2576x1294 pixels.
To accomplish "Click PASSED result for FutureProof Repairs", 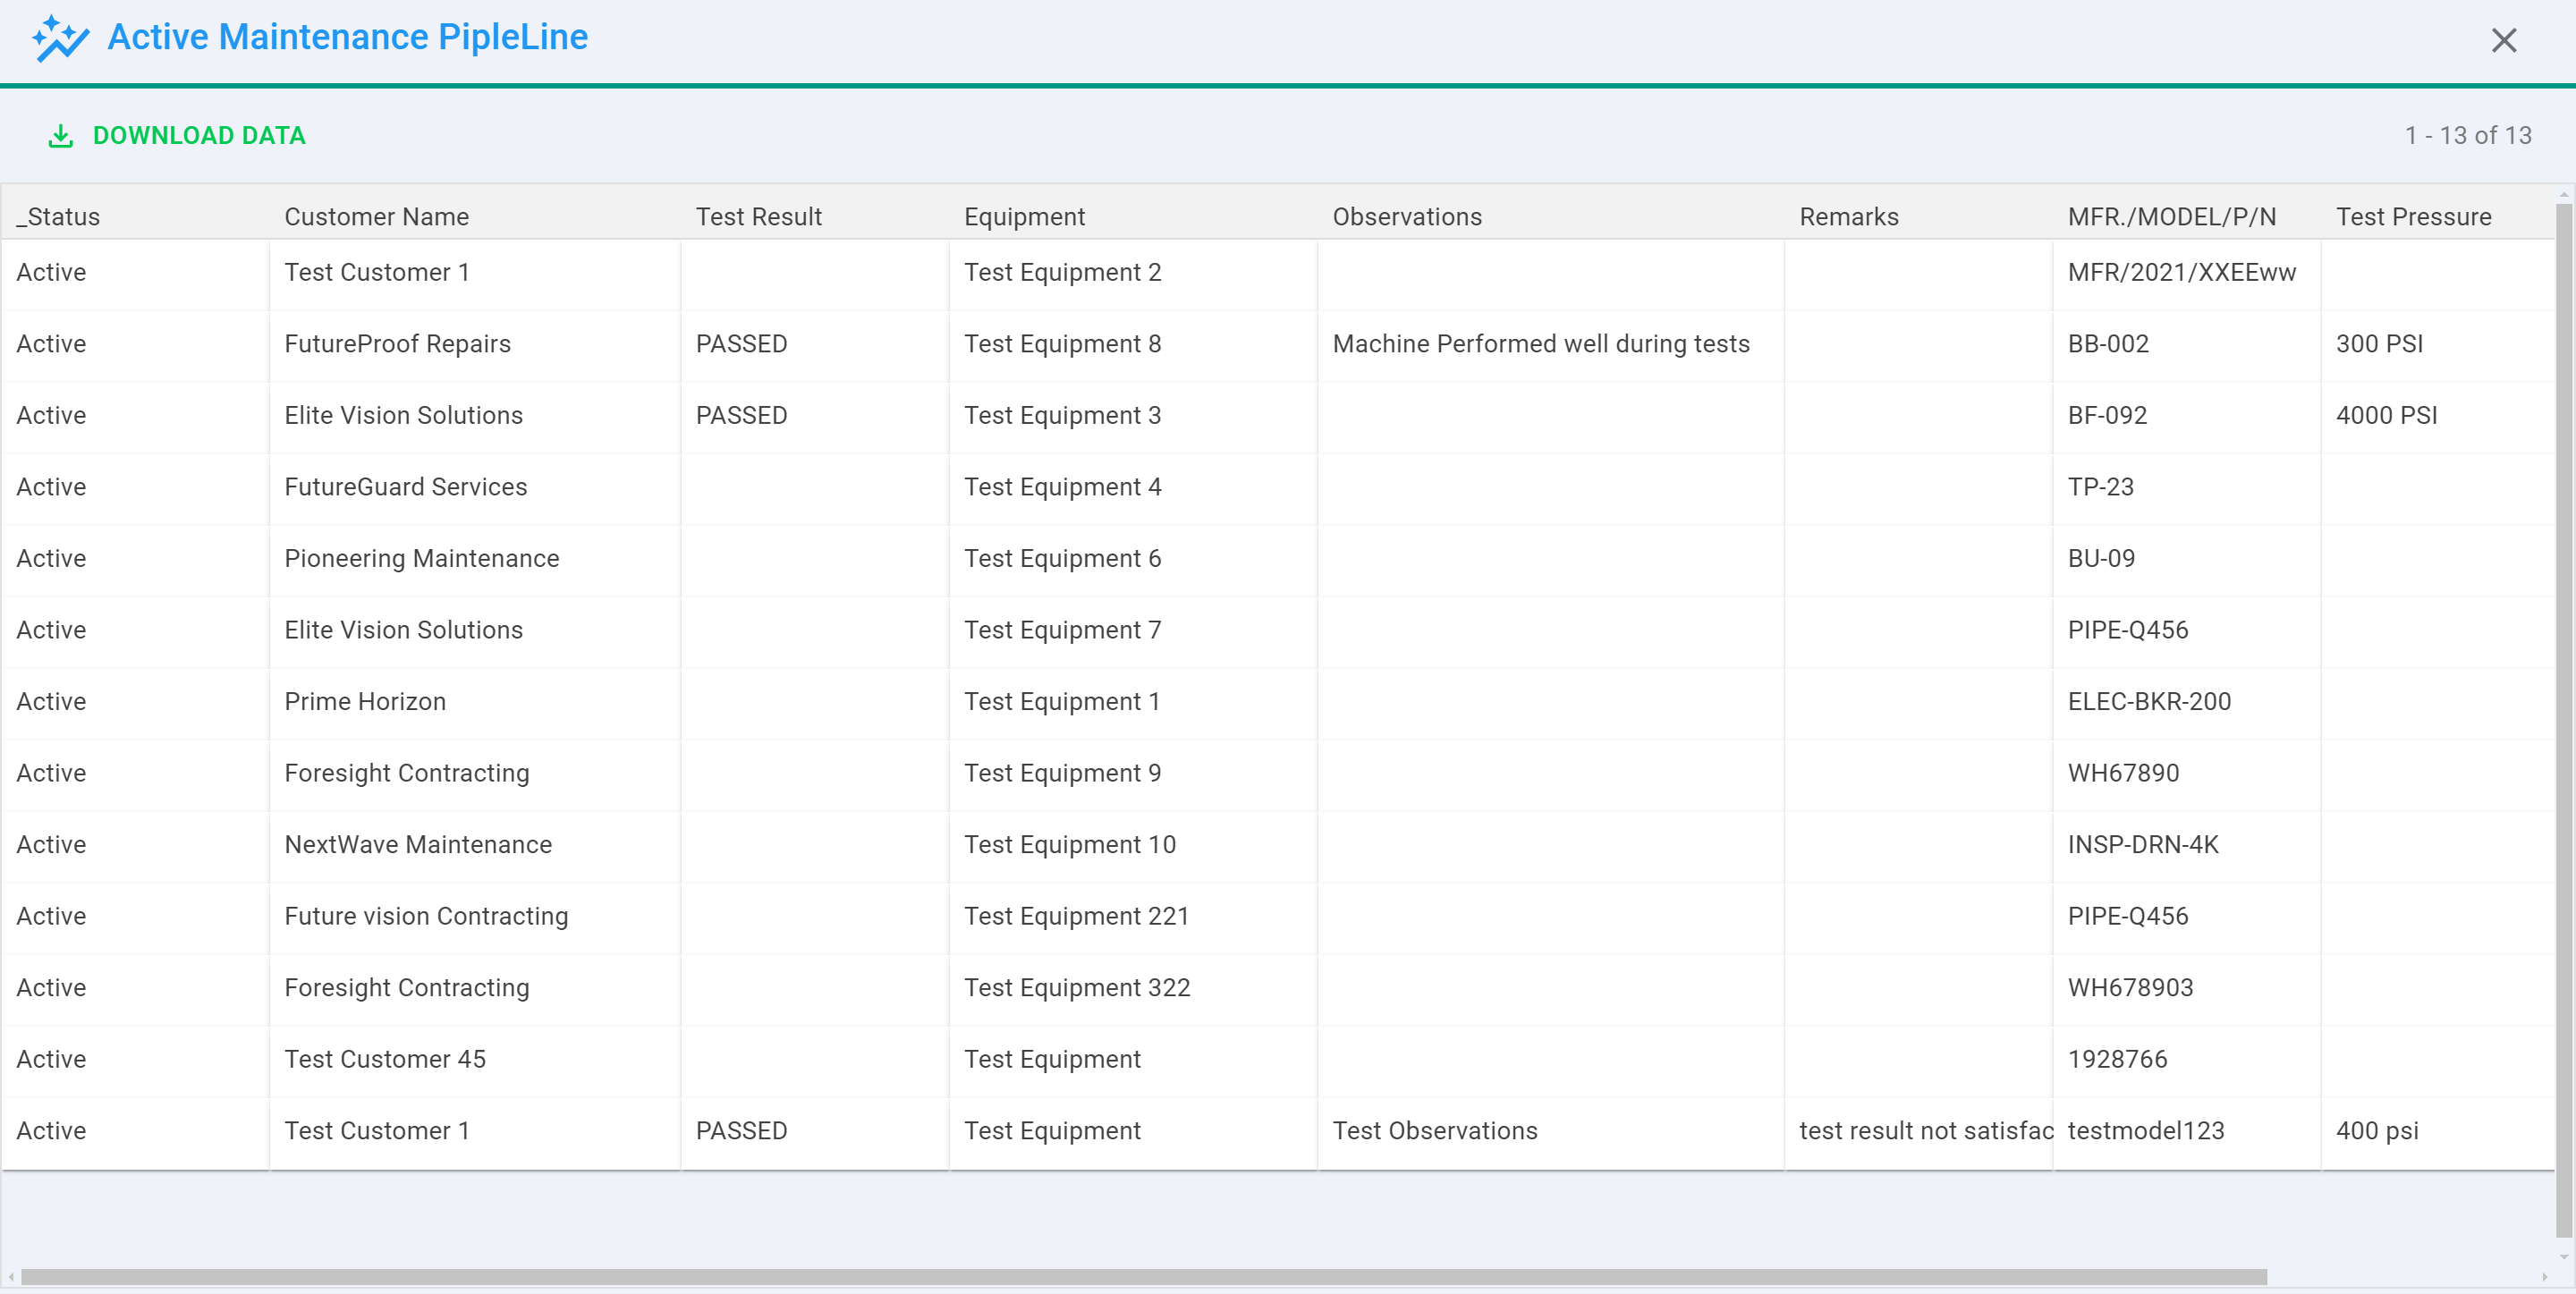I will (815, 344).
